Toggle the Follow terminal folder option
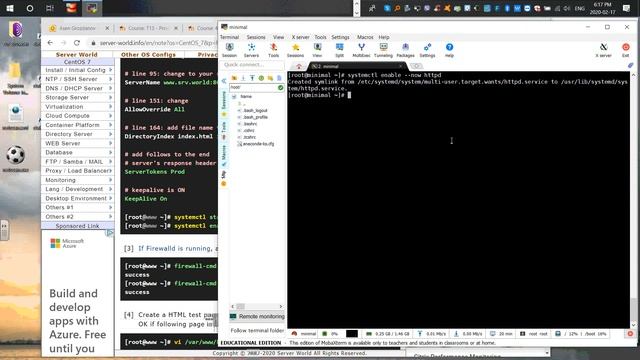640x360 pixels. click(x=257, y=330)
